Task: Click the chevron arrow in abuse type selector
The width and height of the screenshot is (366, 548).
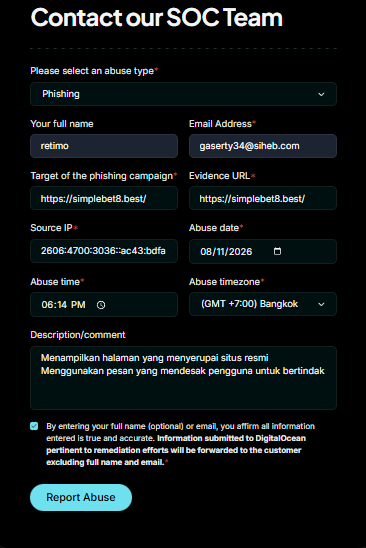Action: [321, 94]
